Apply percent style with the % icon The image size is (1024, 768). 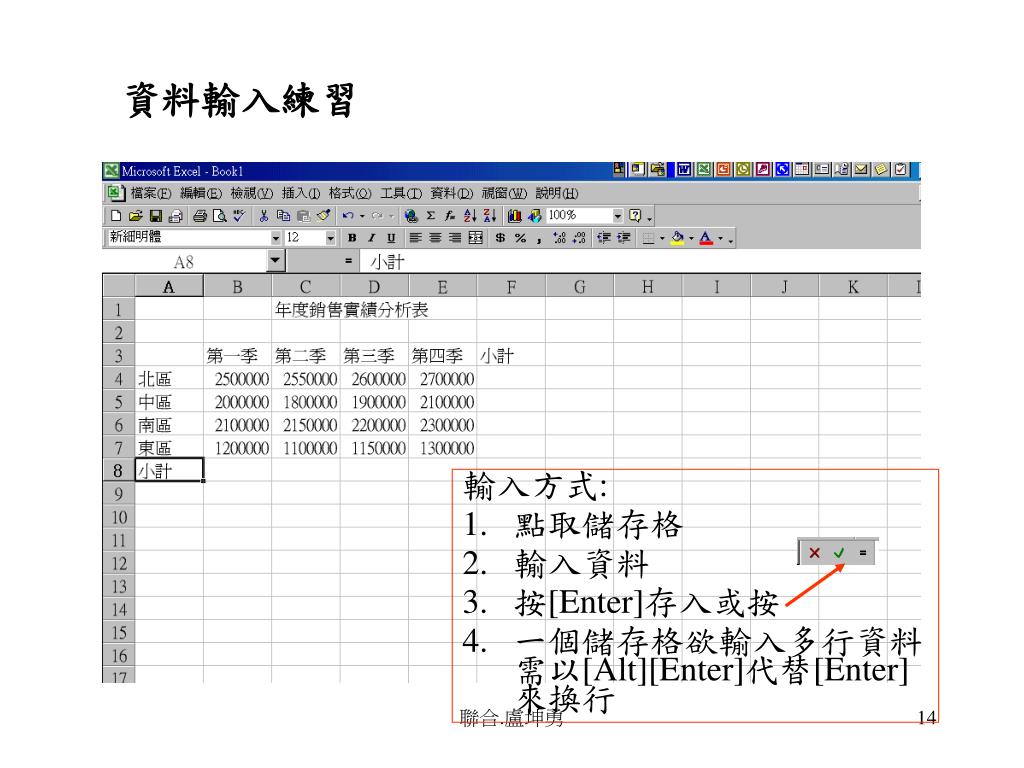click(x=520, y=238)
